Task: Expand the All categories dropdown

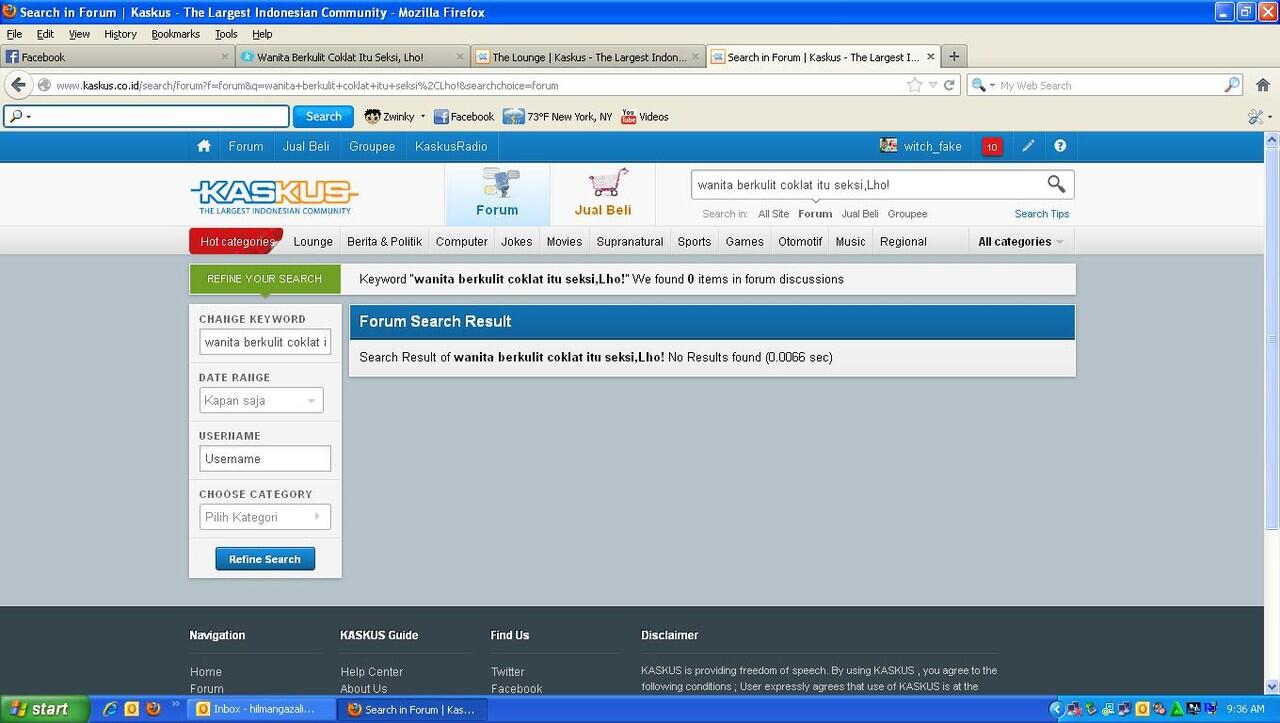Action: pyautogui.click(x=1020, y=241)
